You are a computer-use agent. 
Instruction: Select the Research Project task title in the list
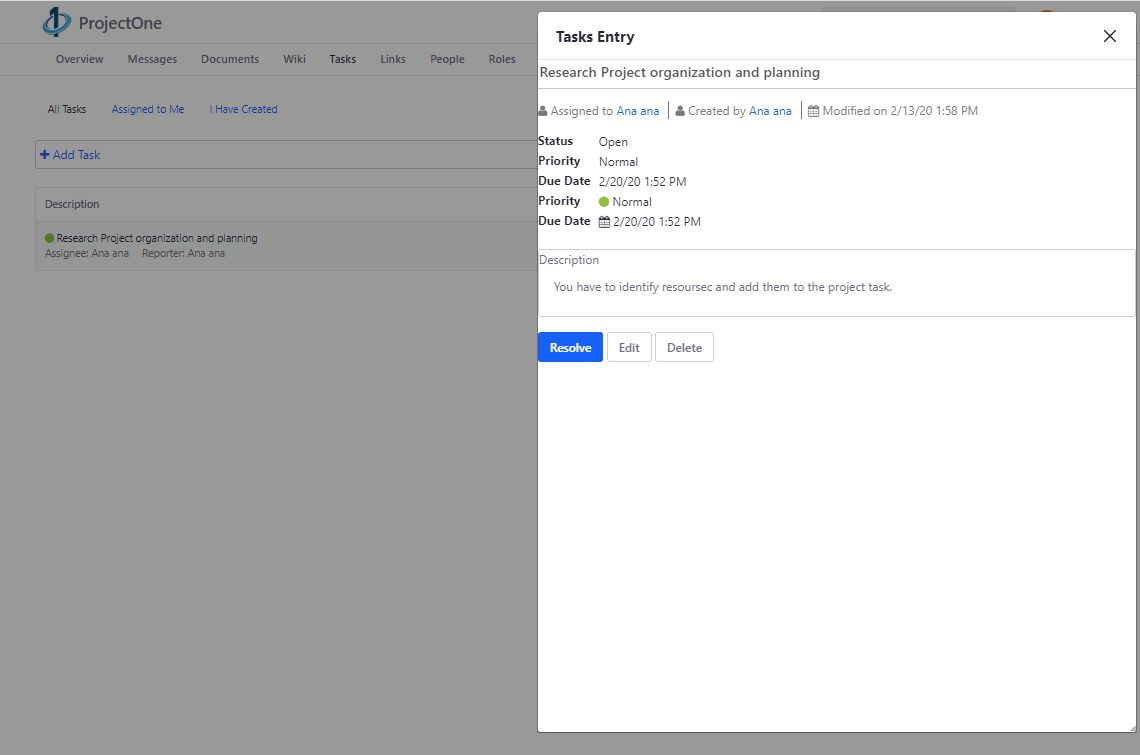pyautogui.click(x=157, y=238)
